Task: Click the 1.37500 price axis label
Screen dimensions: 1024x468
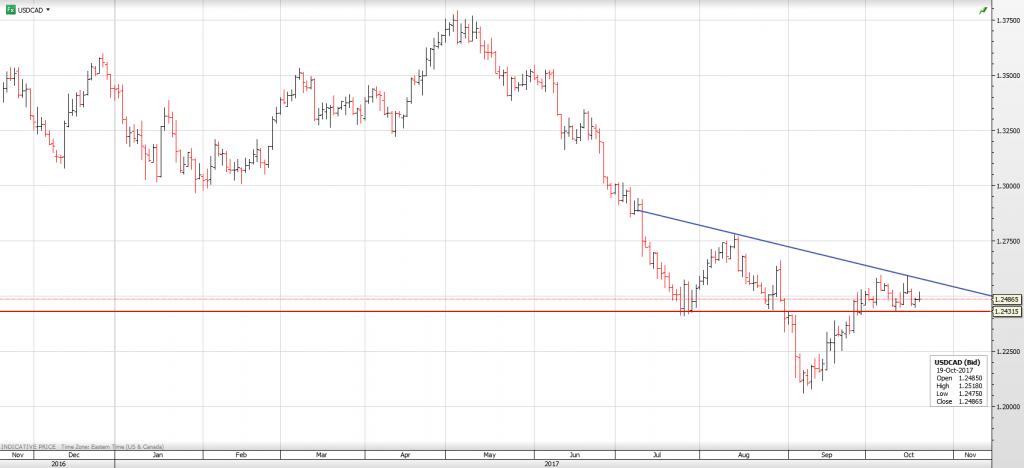Action: click(x=1007, y=20)
